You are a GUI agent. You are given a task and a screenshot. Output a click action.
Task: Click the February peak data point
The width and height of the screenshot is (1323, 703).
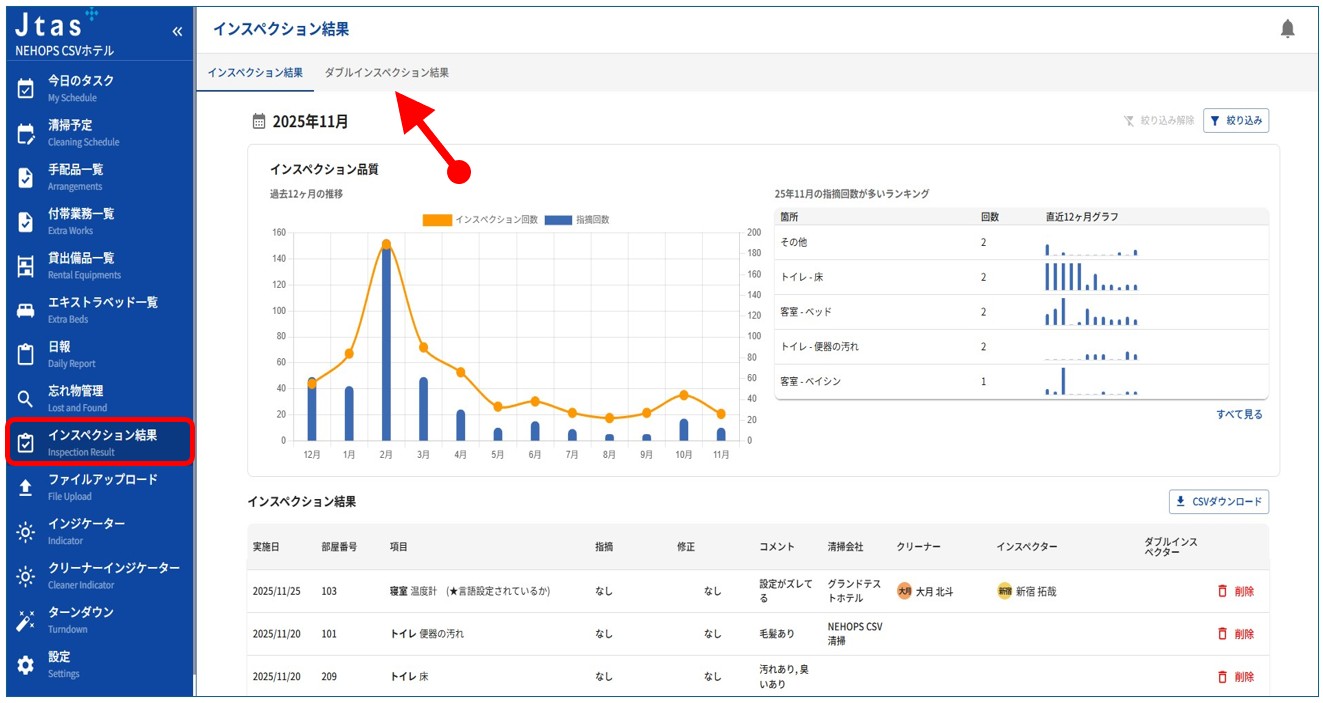point(386,244)
